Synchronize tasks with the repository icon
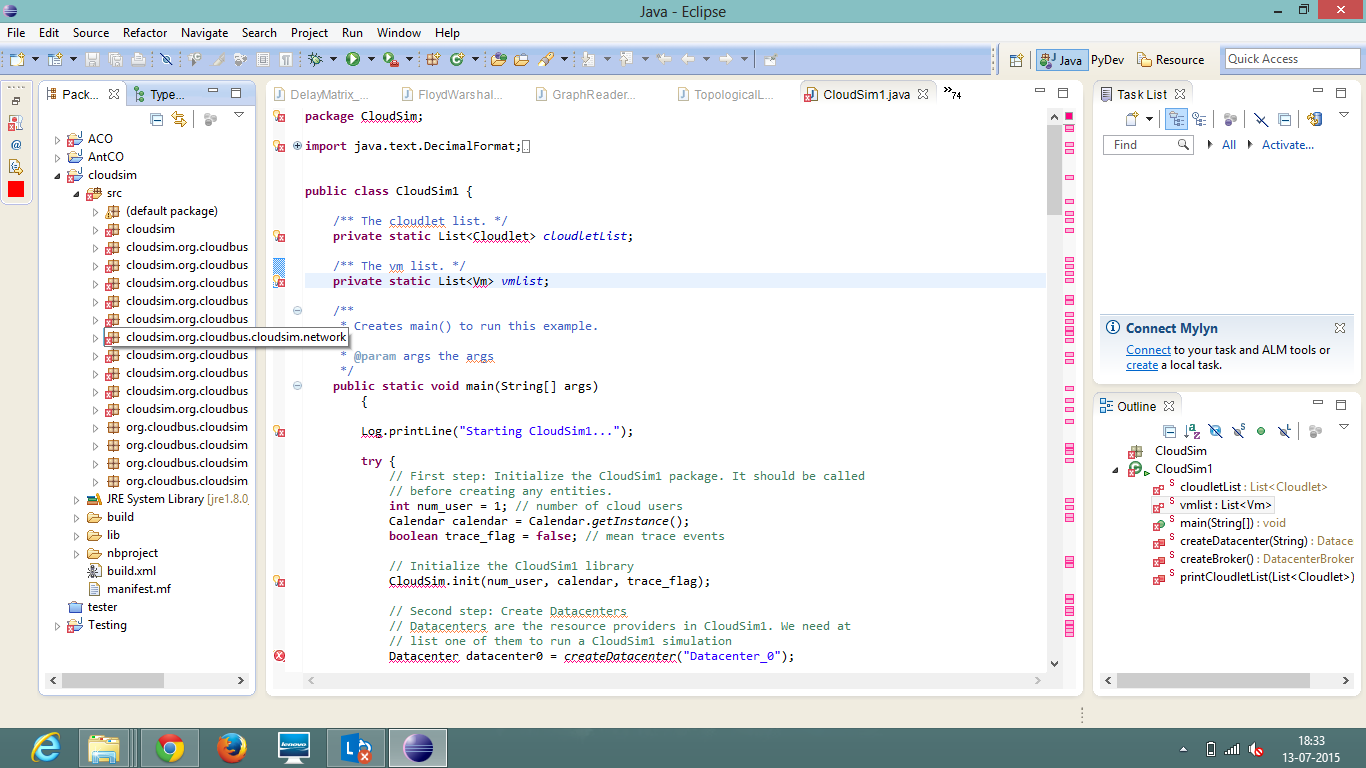1366x768 pixels. [1314, 119]
